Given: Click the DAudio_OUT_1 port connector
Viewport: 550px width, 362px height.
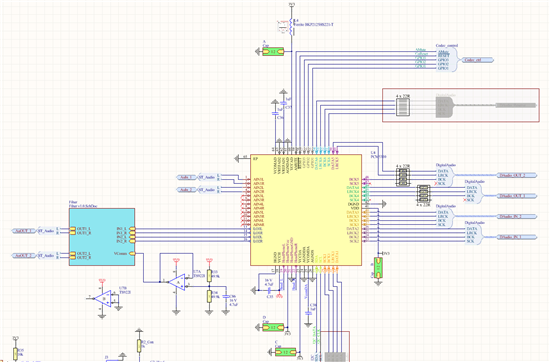Looking at the screenshot, I should (x=517, y=196).
